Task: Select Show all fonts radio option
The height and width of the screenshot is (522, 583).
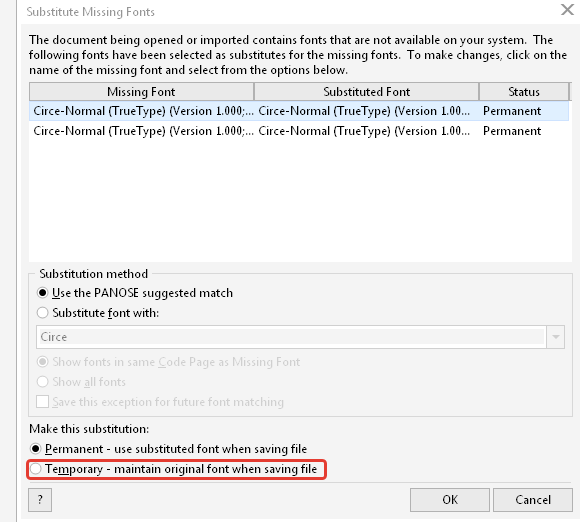Action: click(42, 382)
